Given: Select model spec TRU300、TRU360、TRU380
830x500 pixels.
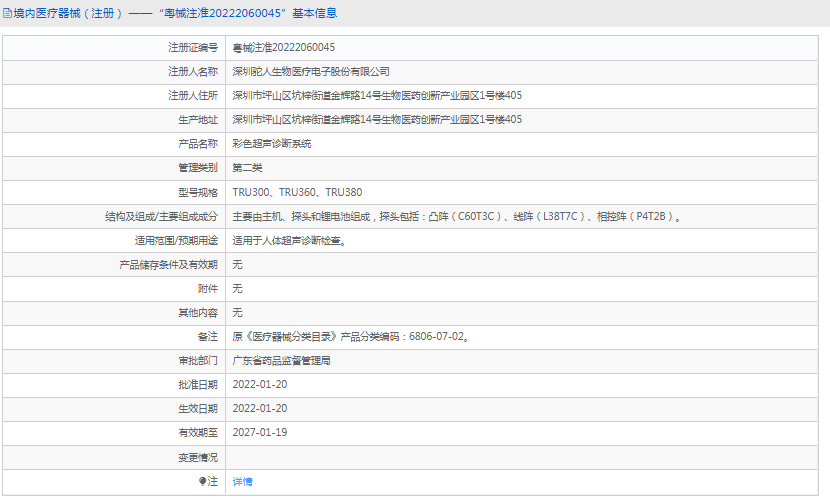Looking at the screenshot, I should click(x=297, y=192).
